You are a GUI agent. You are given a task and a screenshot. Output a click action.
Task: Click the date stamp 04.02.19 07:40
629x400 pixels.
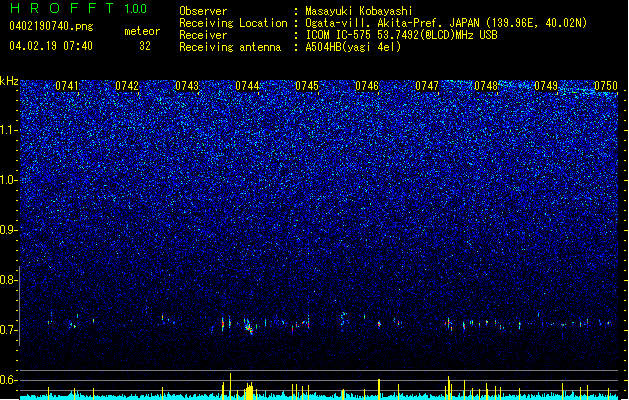click(51, 46)
